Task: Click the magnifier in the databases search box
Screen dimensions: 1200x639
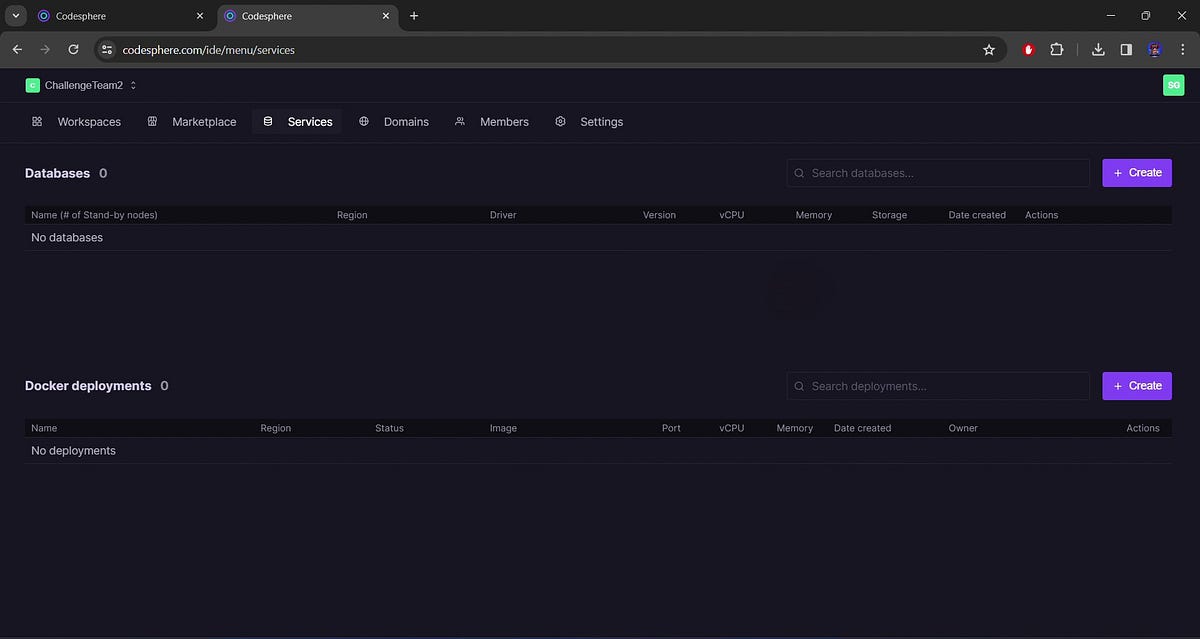Action: (x=799, y=172)
